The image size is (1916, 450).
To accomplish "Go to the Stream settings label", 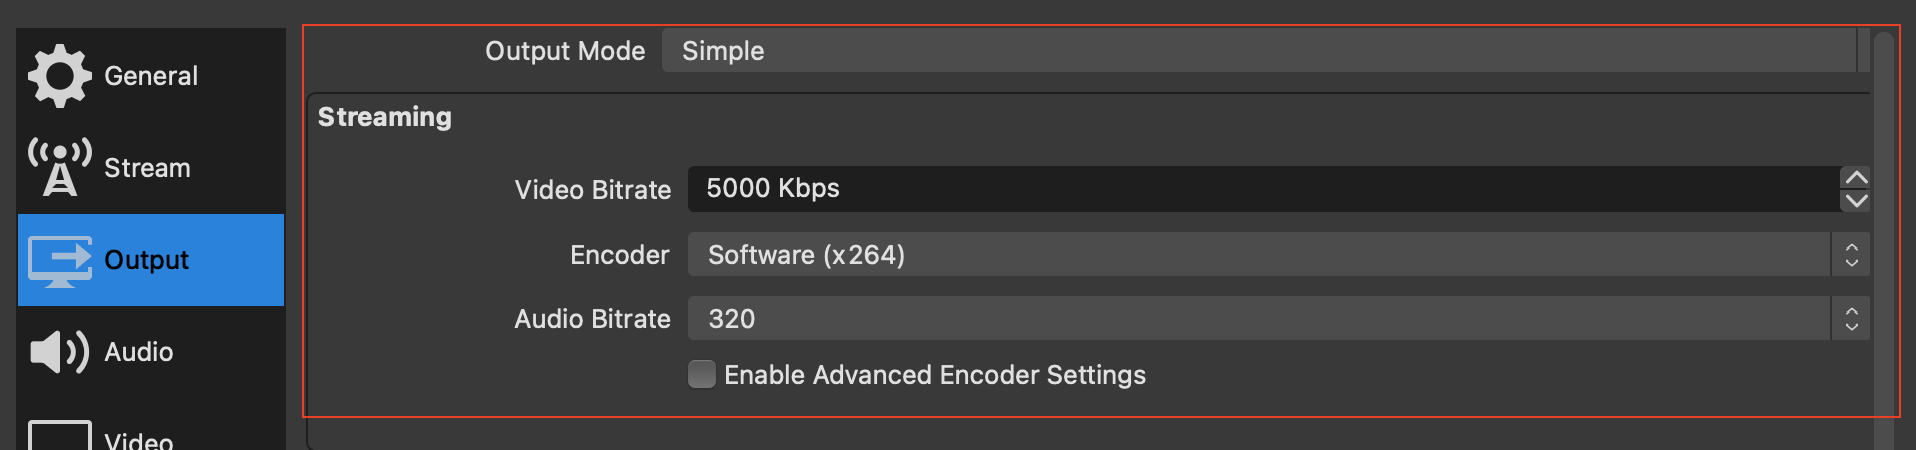I will click(x=147, y=168).
